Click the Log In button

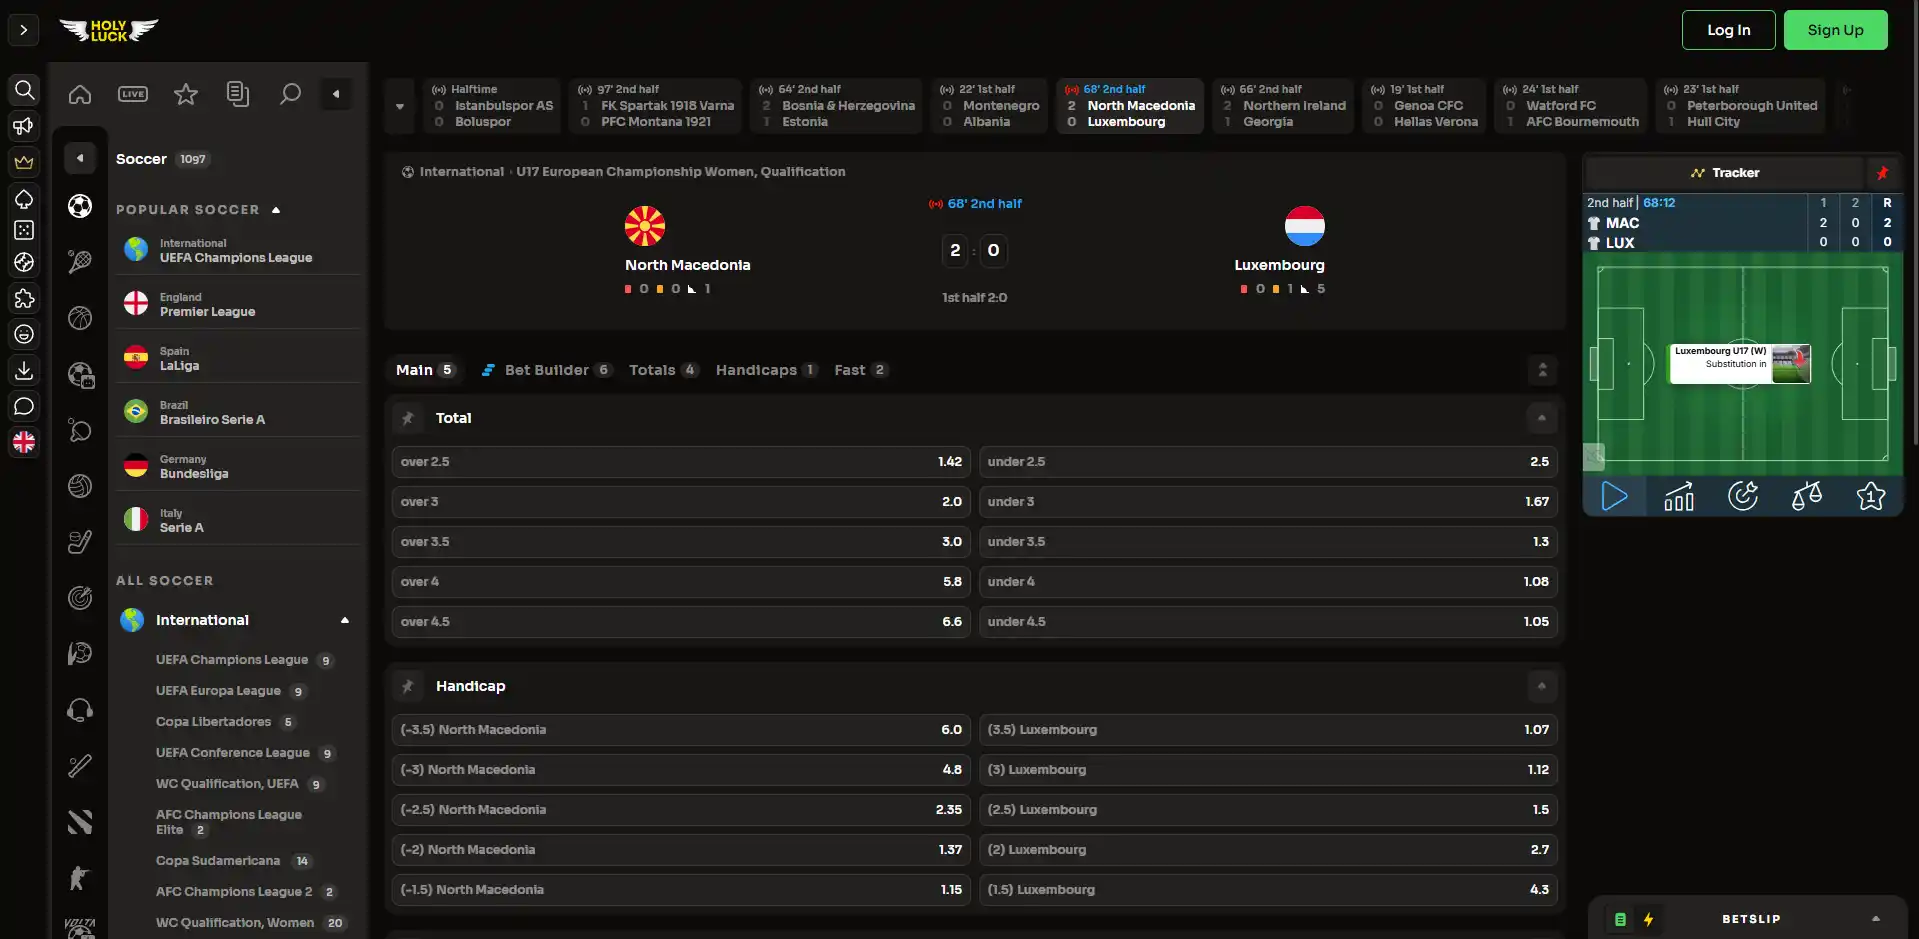point(1728,30)
